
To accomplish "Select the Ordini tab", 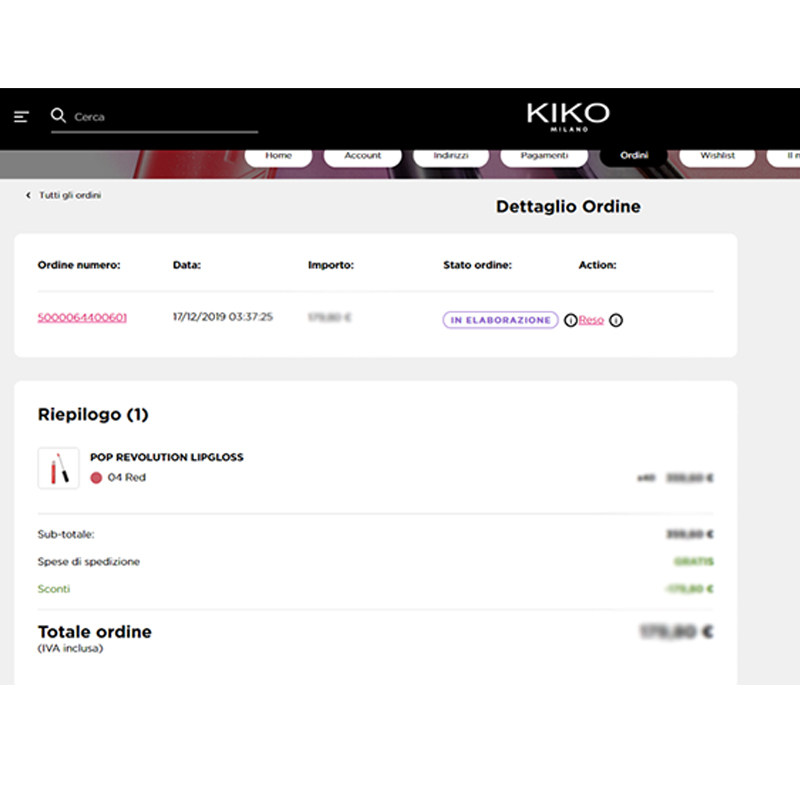I will coord(634,156).
